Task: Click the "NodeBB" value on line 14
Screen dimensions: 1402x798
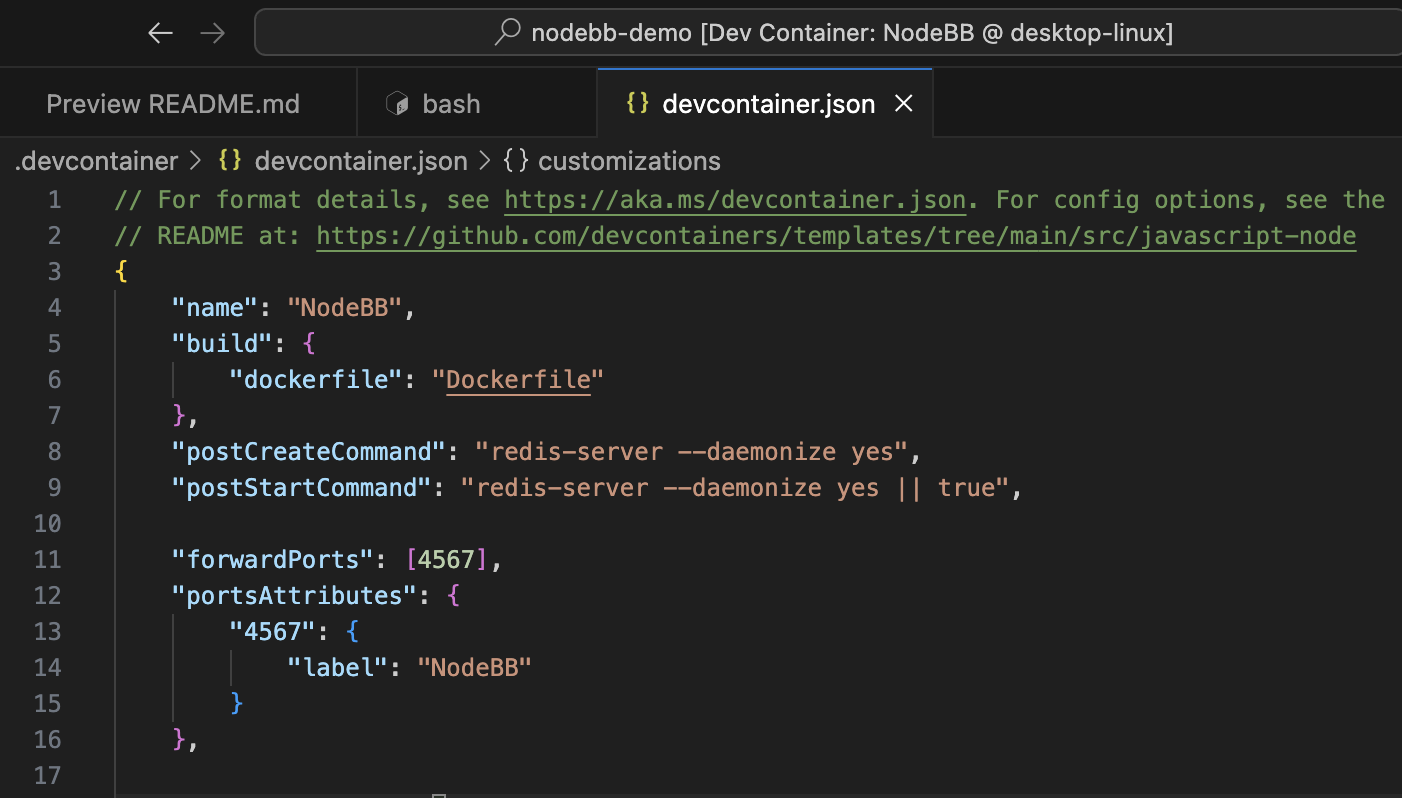Action: click(x=474, y=668)
